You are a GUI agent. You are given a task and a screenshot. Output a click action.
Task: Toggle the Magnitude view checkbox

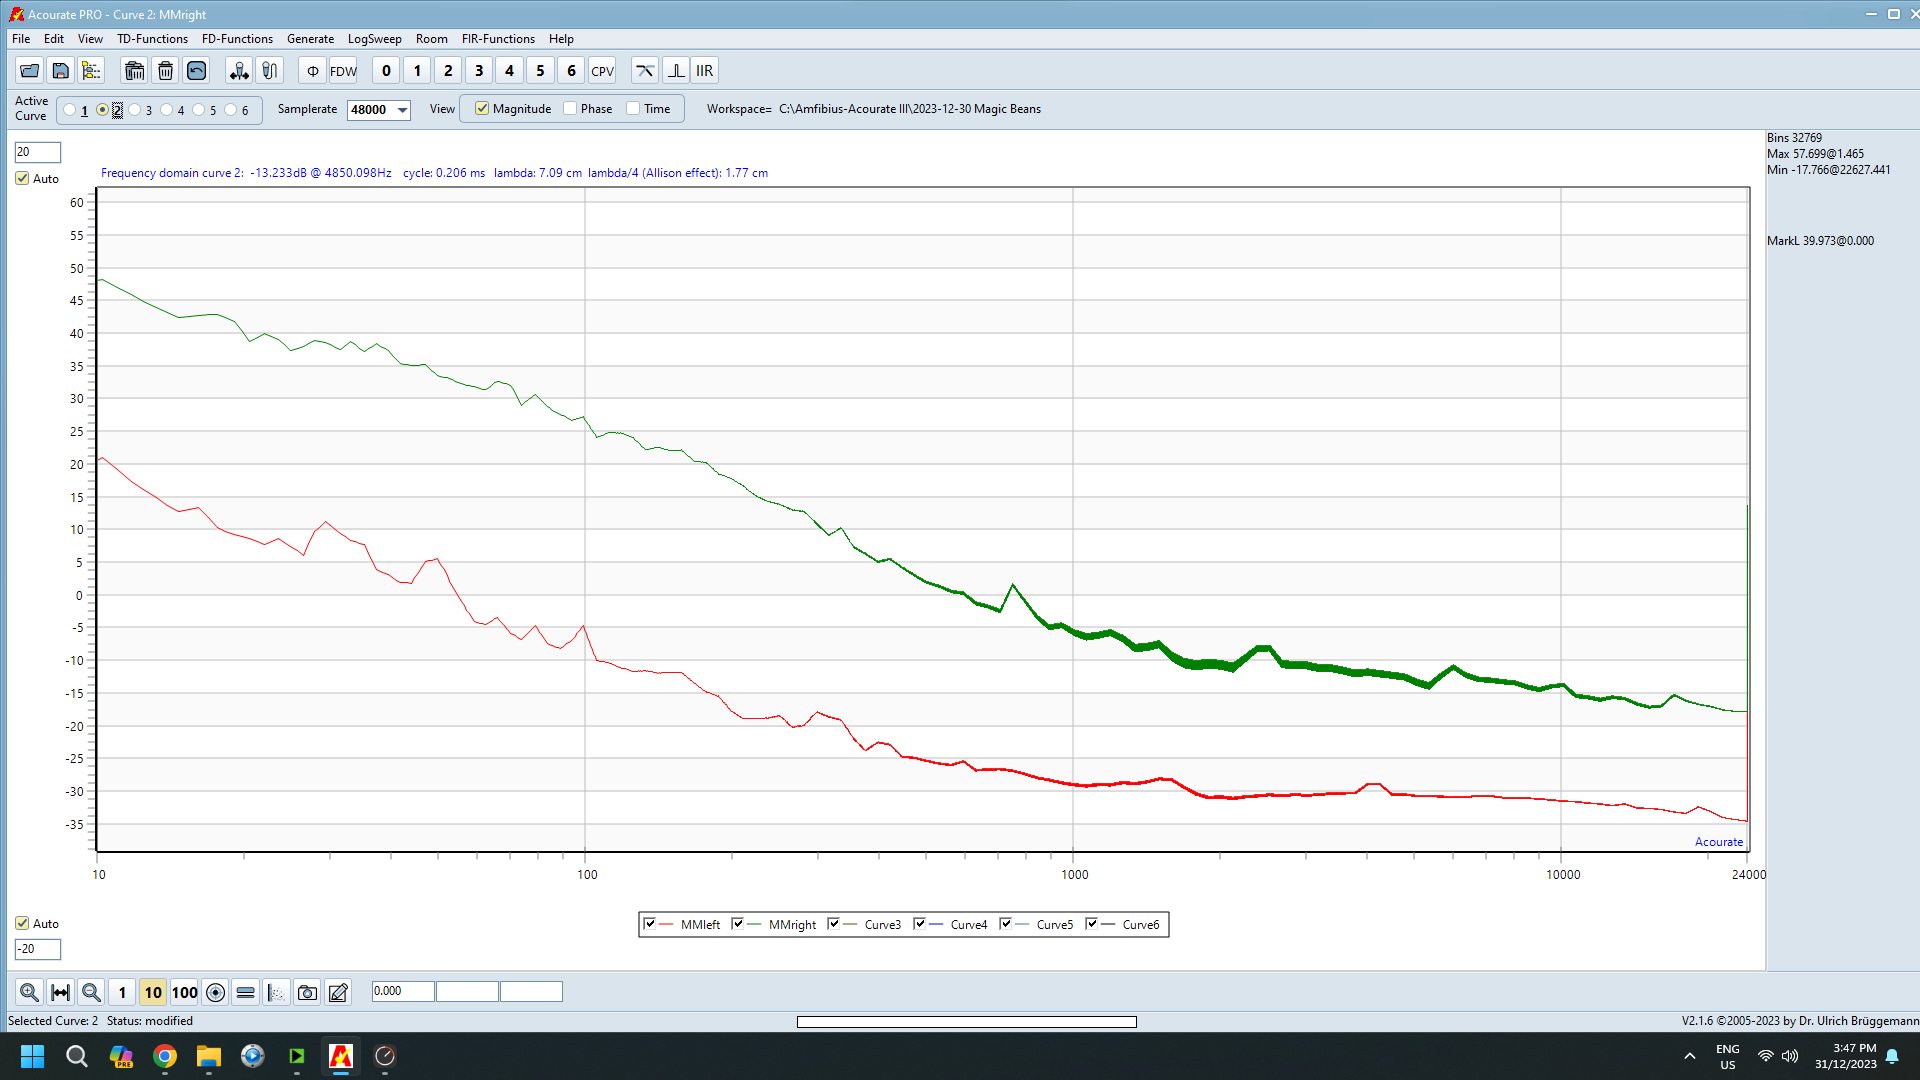click(482, 109)
